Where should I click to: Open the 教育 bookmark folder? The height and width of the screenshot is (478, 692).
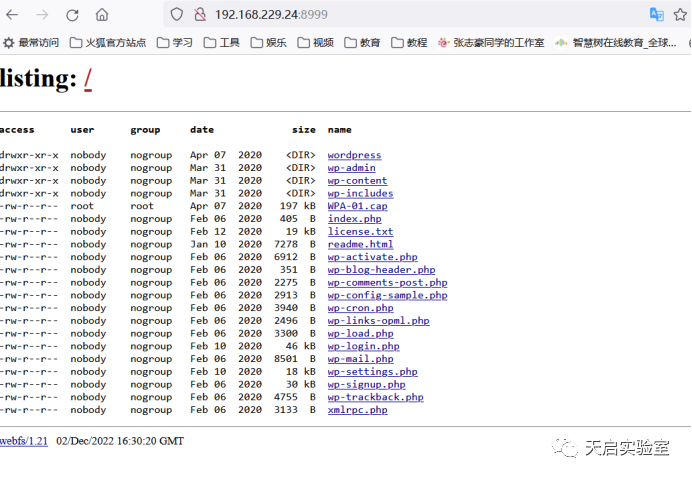[x=362, y=42]
